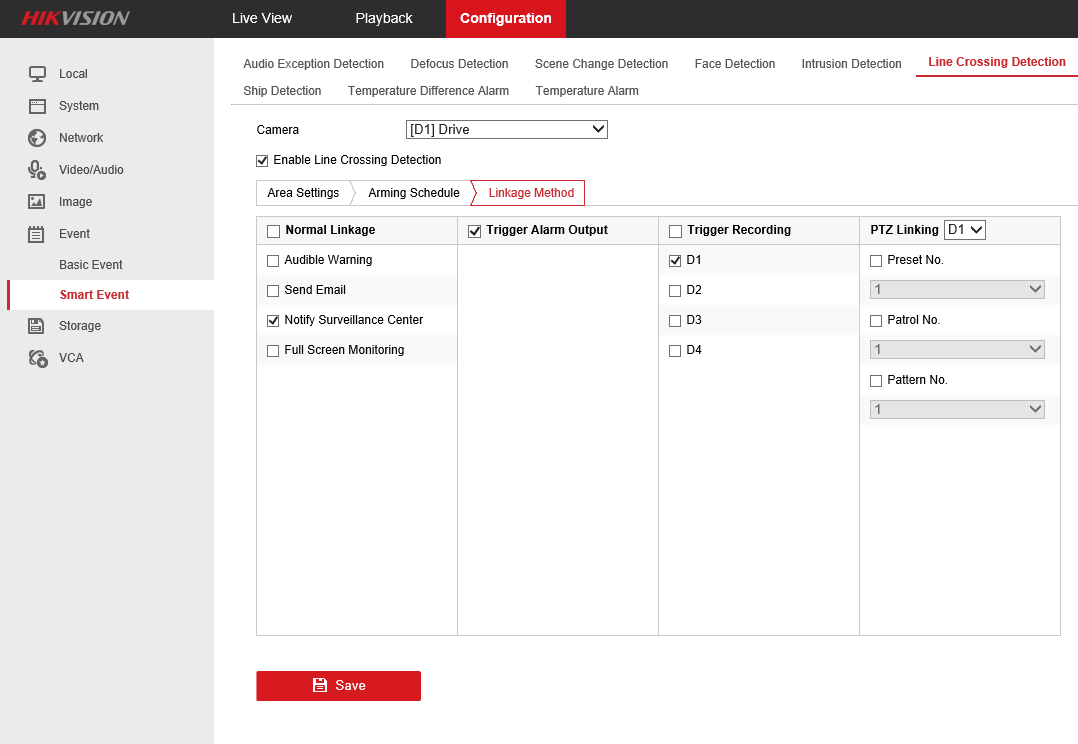Save the linkage method settings
The image size is (1078, 744).
[338, 686]
